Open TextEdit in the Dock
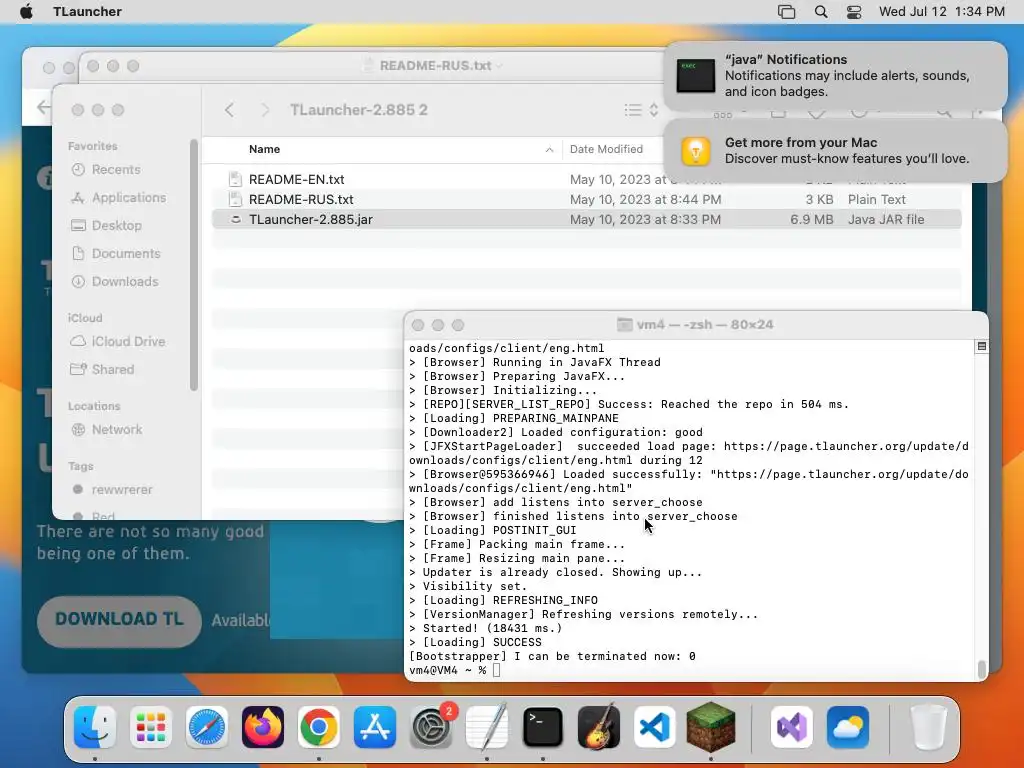The width and height of the screenshot is (1024, 768). click(x=487, y=727)
